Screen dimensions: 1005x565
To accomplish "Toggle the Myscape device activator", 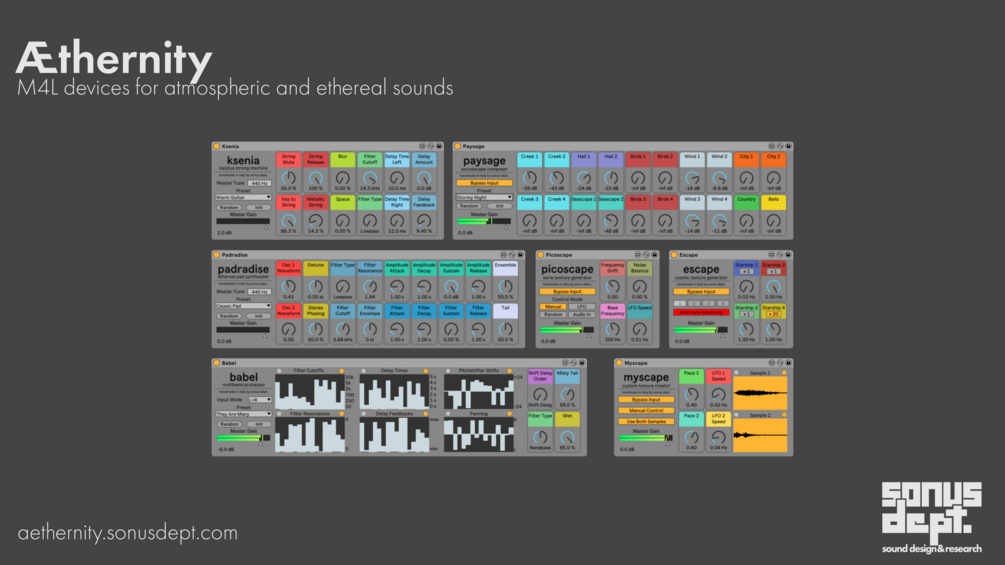I will 619,363.
